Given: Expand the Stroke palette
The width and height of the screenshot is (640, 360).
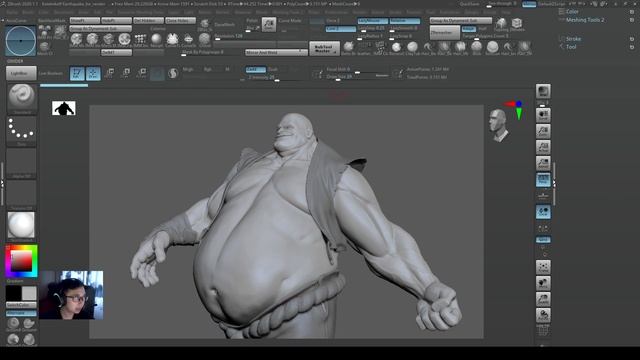Looking at the screenshot, I should pos(573,39).
